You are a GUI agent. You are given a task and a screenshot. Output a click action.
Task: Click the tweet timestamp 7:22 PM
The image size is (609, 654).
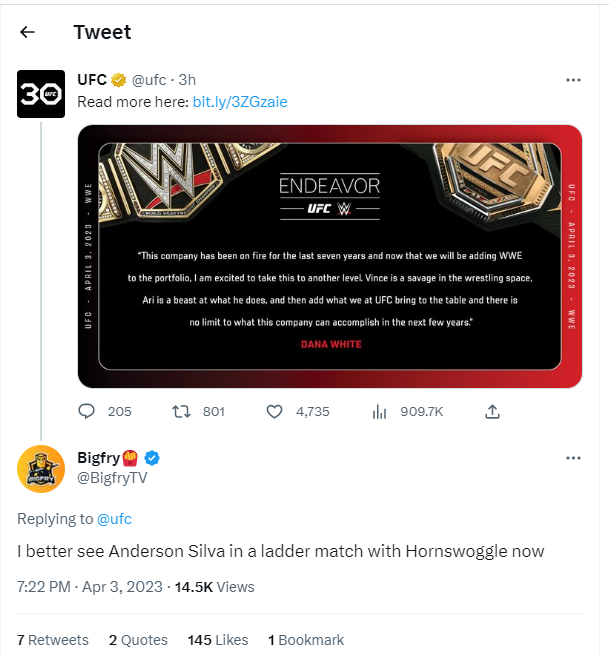pos(44,586)
